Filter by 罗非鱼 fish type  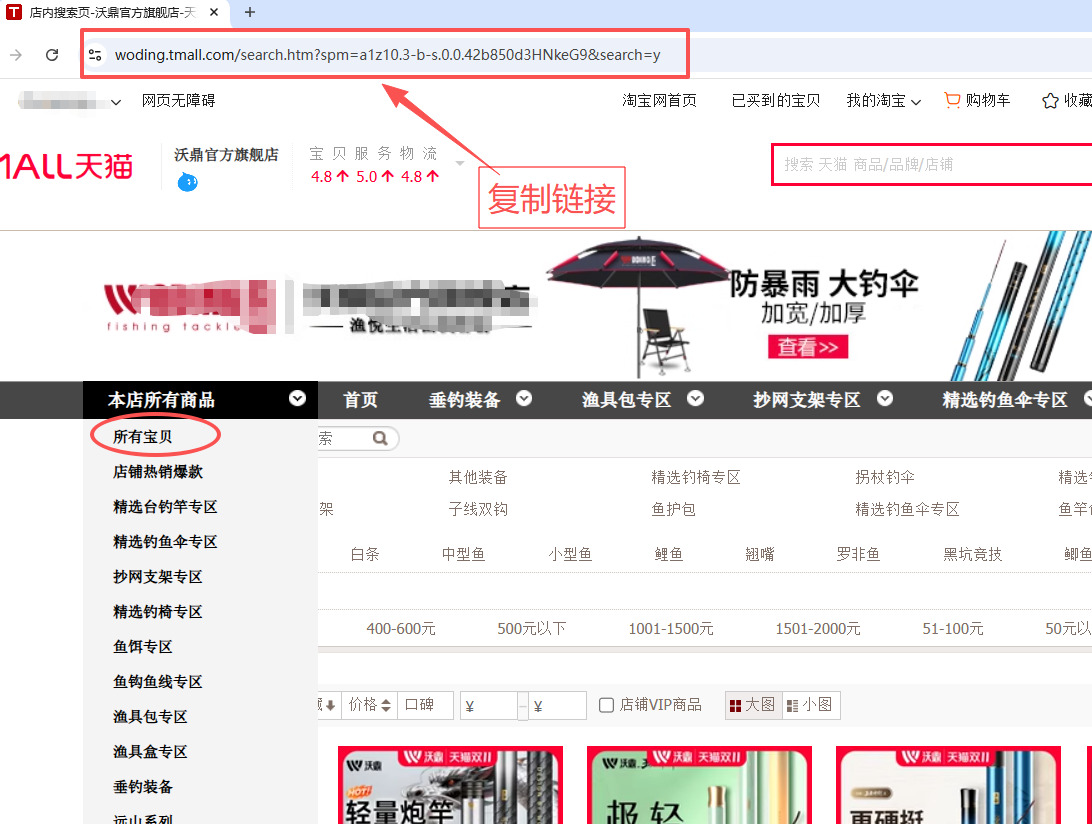[x=858, y=554]
